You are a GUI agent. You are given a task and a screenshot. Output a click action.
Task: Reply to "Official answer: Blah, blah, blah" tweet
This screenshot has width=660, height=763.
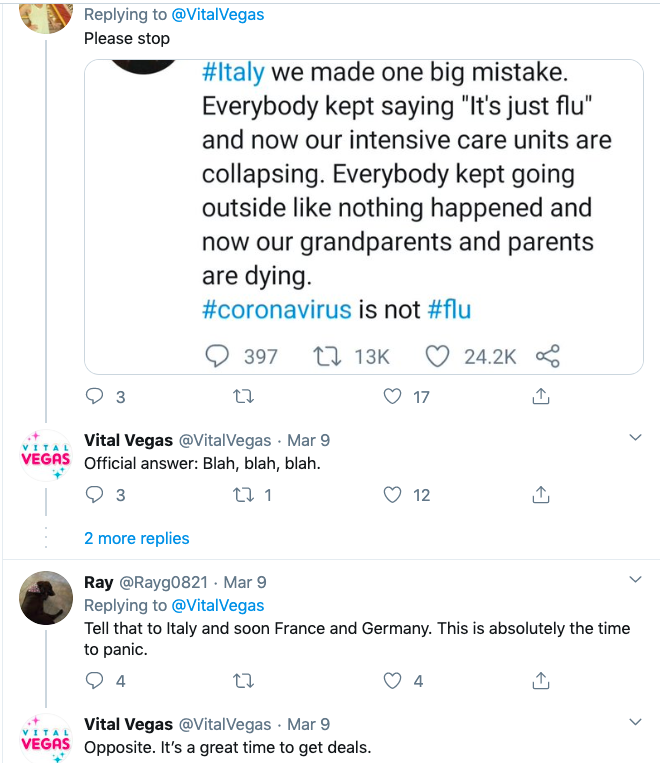[x=95, y=495]
